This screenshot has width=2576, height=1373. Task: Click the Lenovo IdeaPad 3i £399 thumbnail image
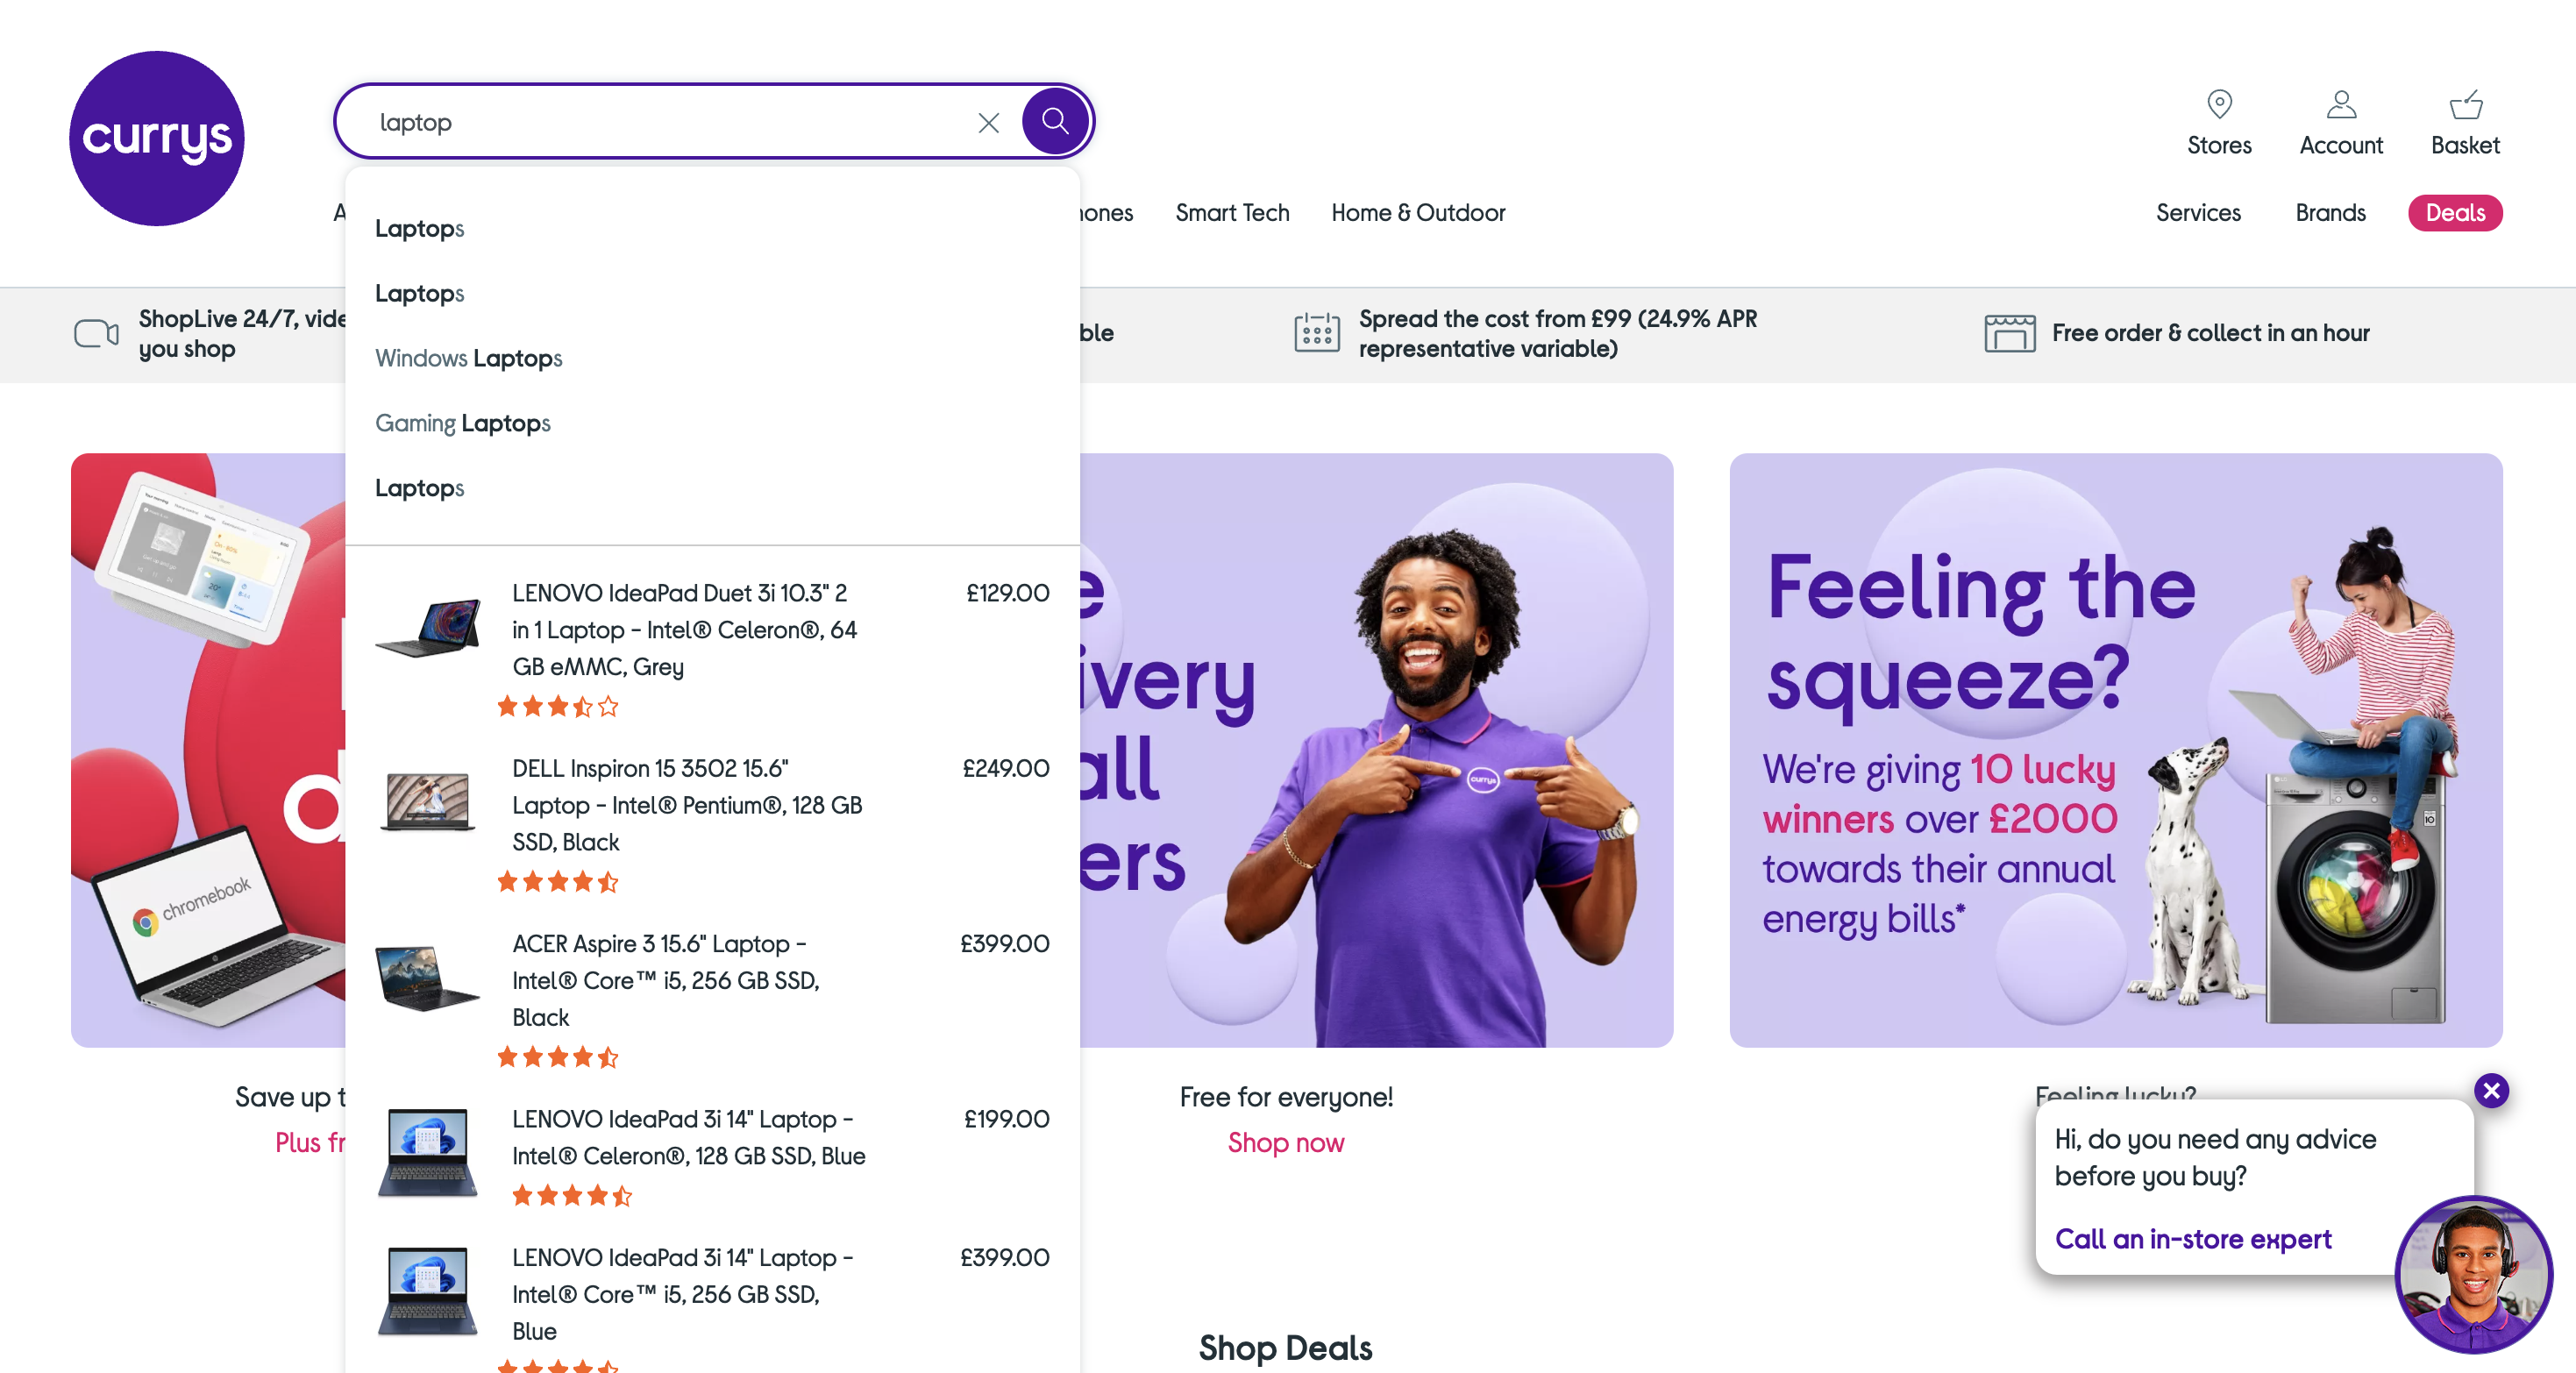(x=428, y=1291)
